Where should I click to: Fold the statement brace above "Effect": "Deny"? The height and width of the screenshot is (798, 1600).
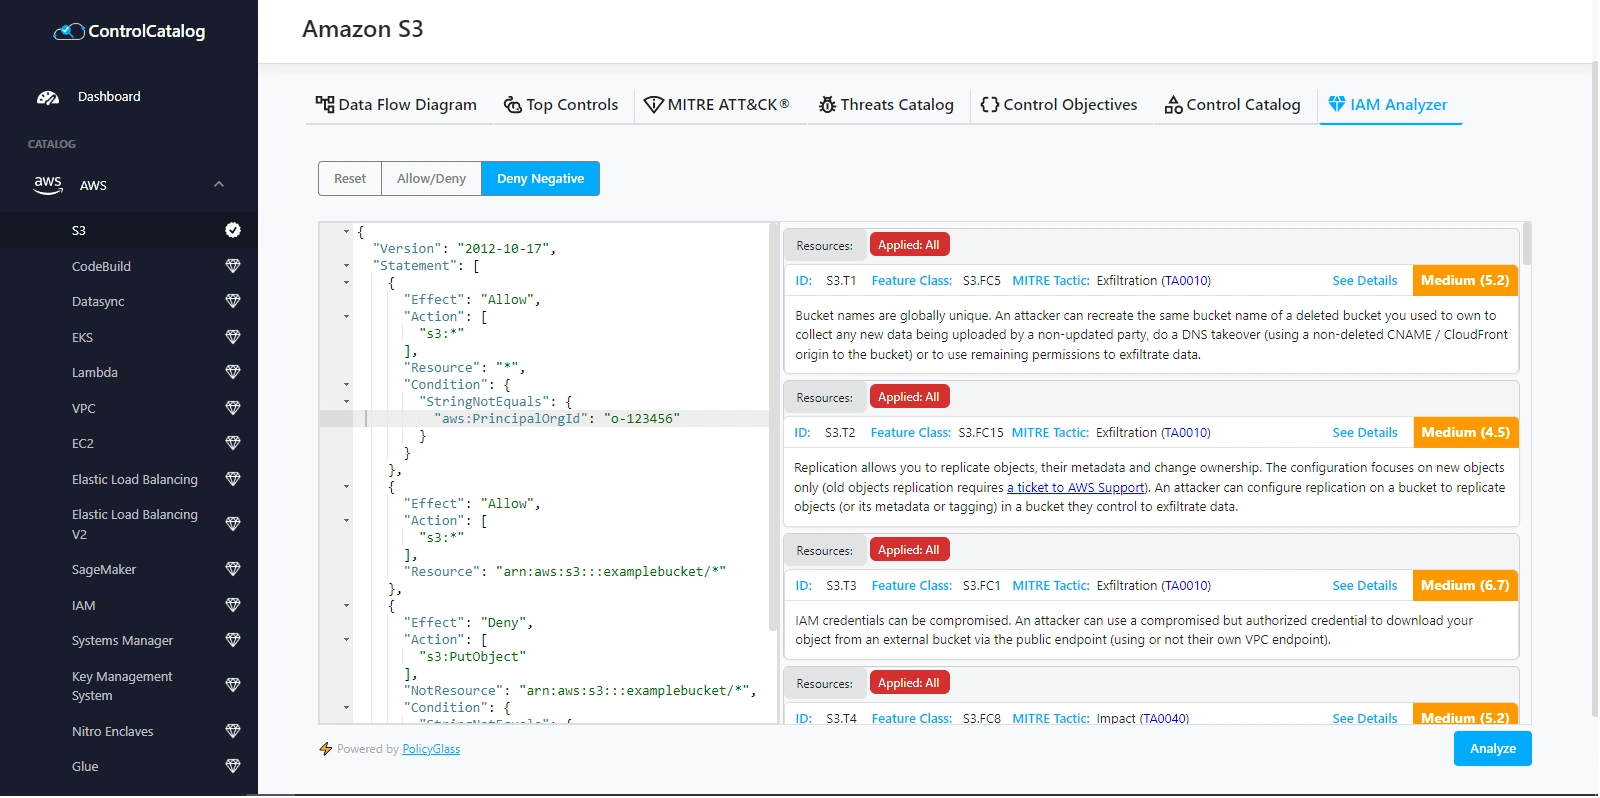pyautogui.click(x=347, y=606)
